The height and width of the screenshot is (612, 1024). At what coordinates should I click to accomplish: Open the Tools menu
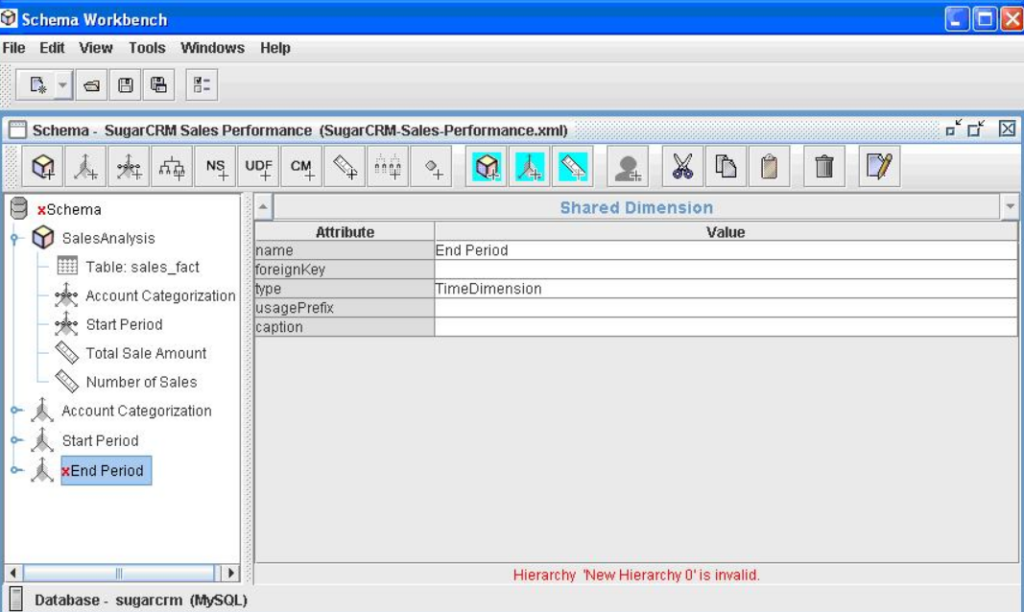(147, 48)
